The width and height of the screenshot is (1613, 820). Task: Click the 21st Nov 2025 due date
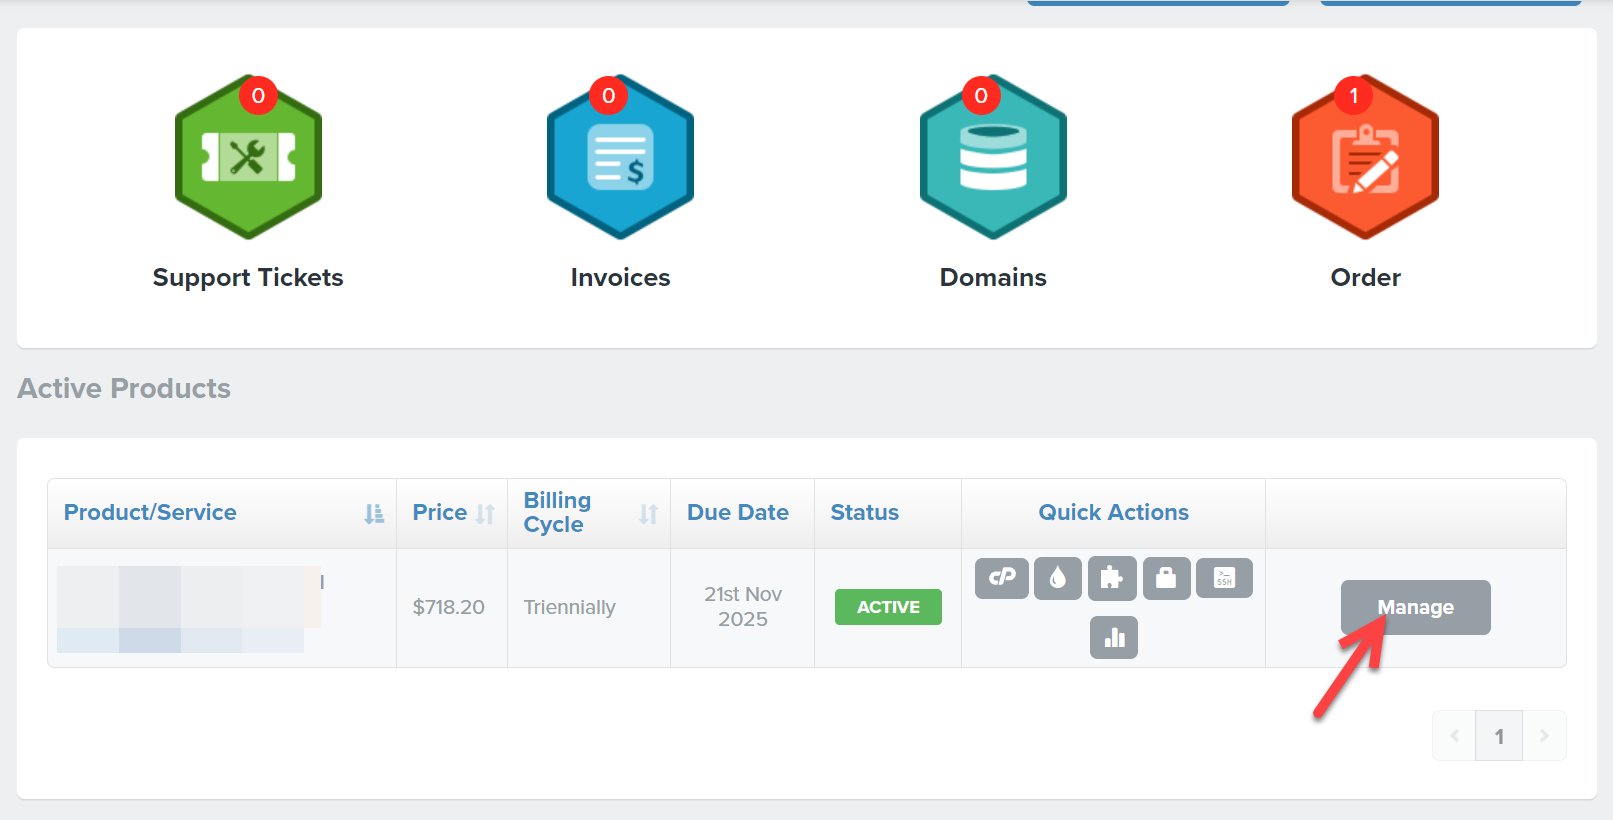(743, 607)
